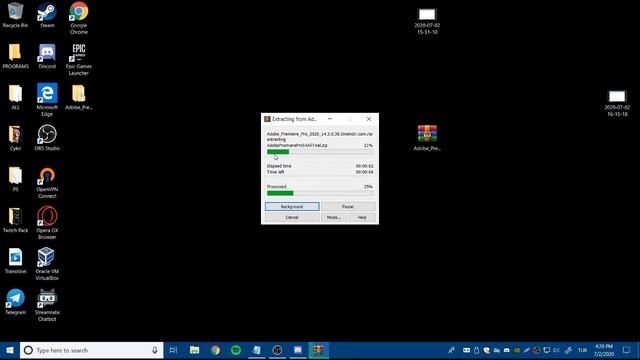
Task: Open File Explorer from the taskbar
Action: tap(194, 350)
